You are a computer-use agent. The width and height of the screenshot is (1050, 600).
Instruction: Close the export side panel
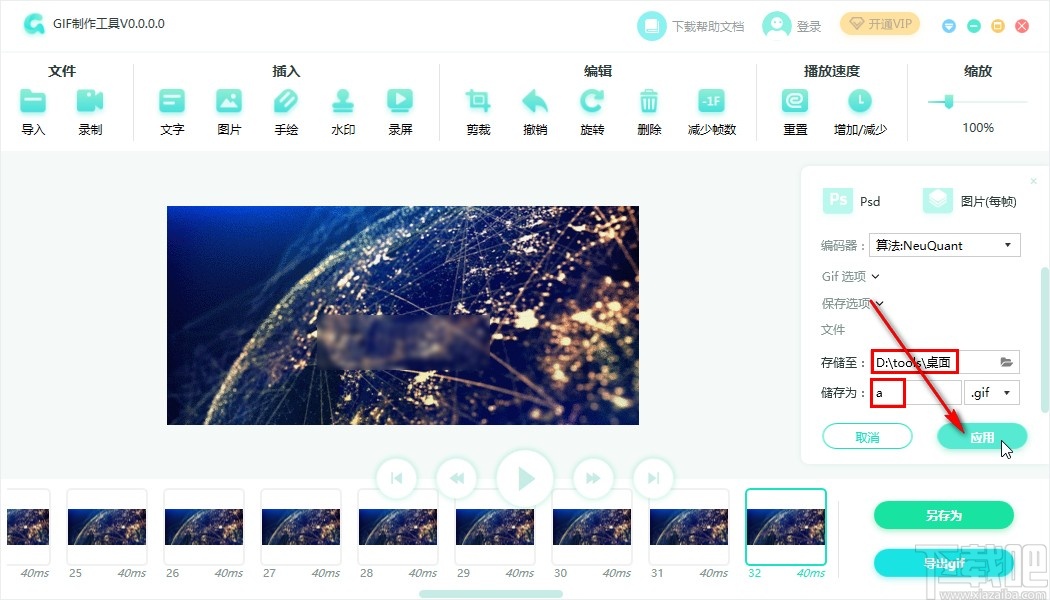1033,181
